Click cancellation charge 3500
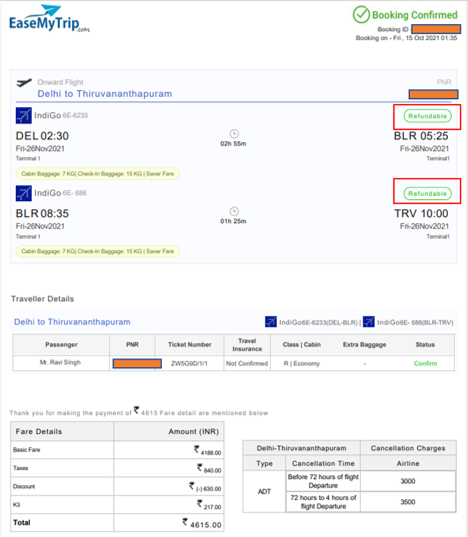 [x=408, y=502]
